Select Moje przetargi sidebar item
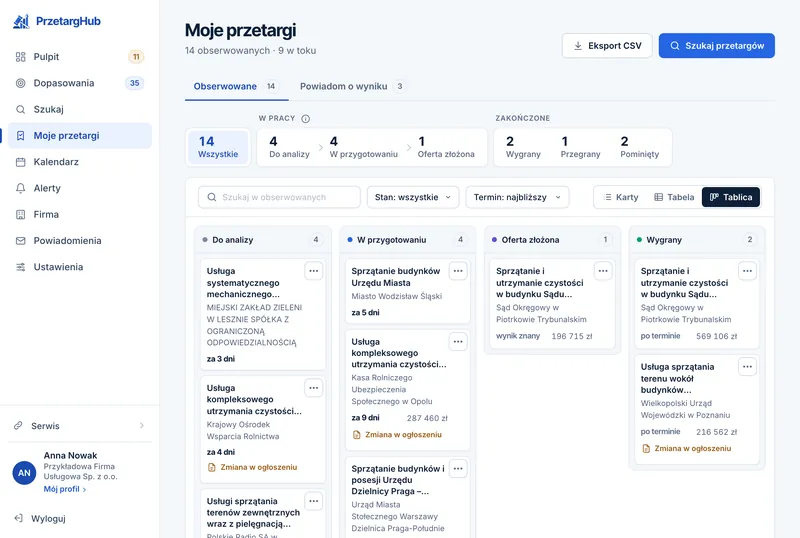800x538 pixels. (80, 136)
